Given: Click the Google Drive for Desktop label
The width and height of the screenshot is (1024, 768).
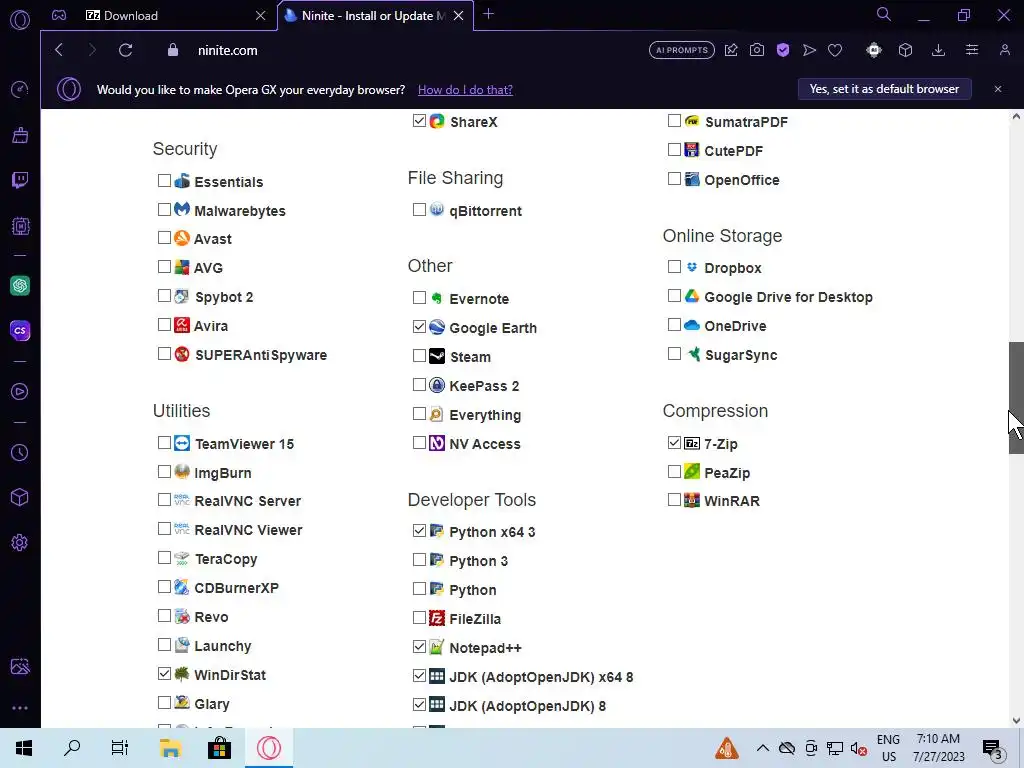Looking at the screenshot, I should (788, 297).
